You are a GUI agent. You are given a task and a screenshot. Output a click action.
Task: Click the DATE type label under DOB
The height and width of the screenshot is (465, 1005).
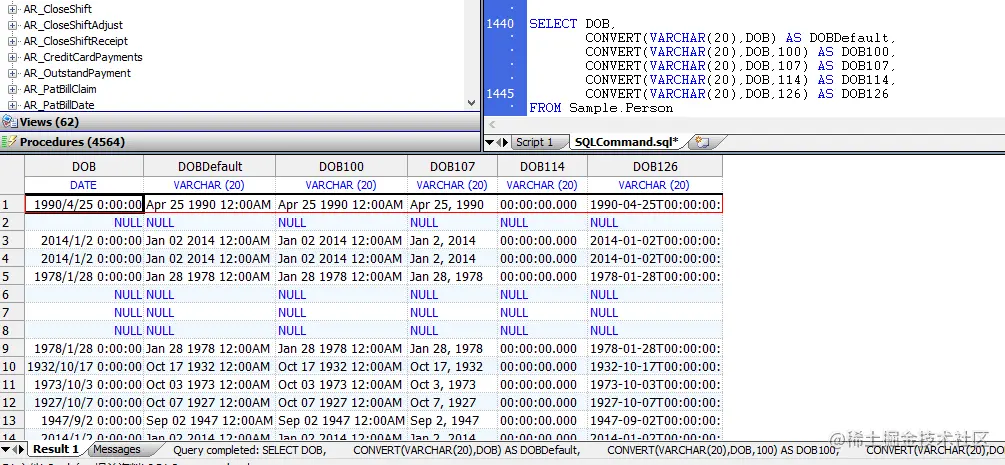[84, 185]
